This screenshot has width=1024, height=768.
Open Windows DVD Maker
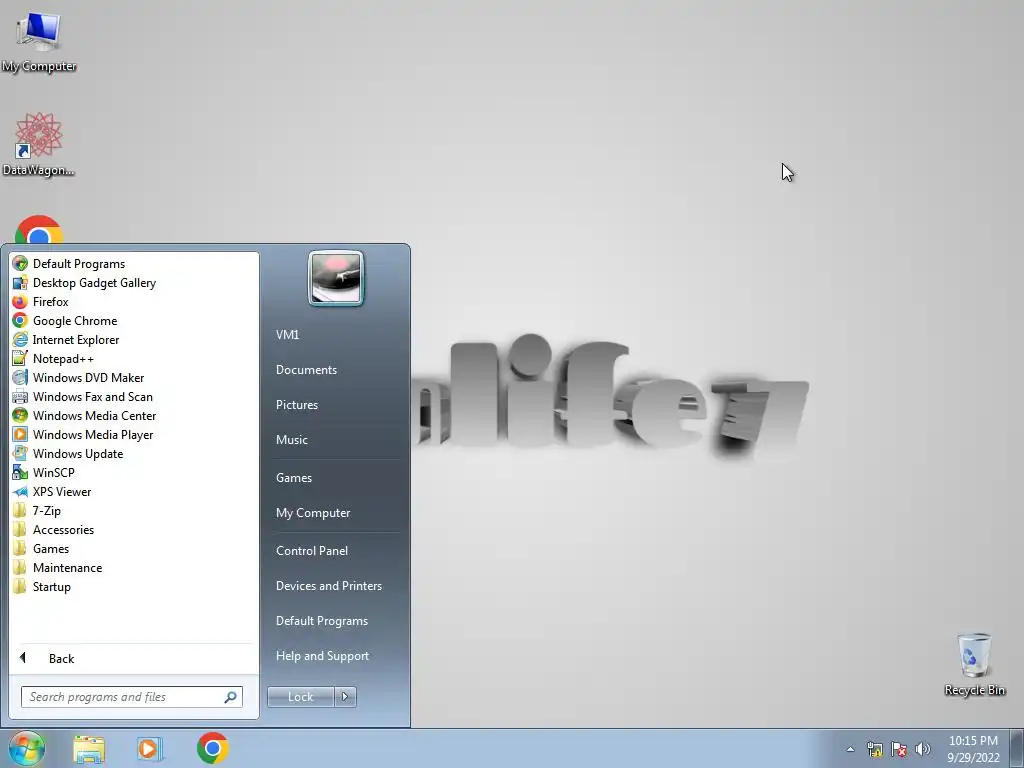pos(78,377)
